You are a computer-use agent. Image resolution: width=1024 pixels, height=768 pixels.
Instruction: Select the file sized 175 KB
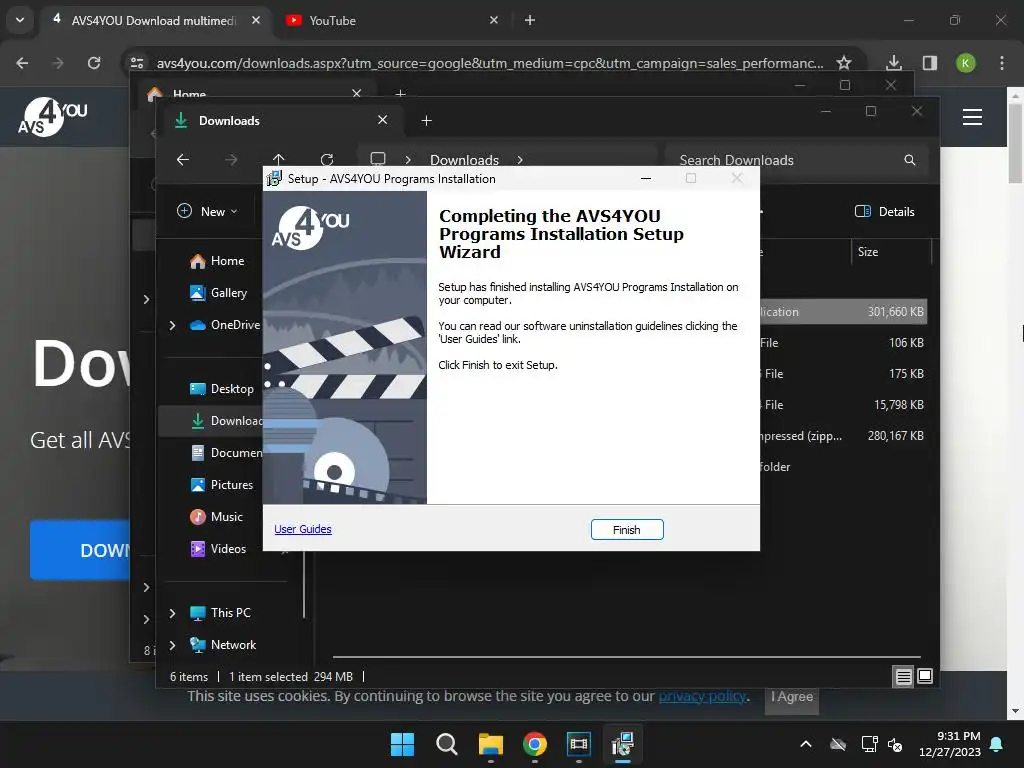click(x=843, y=374)
